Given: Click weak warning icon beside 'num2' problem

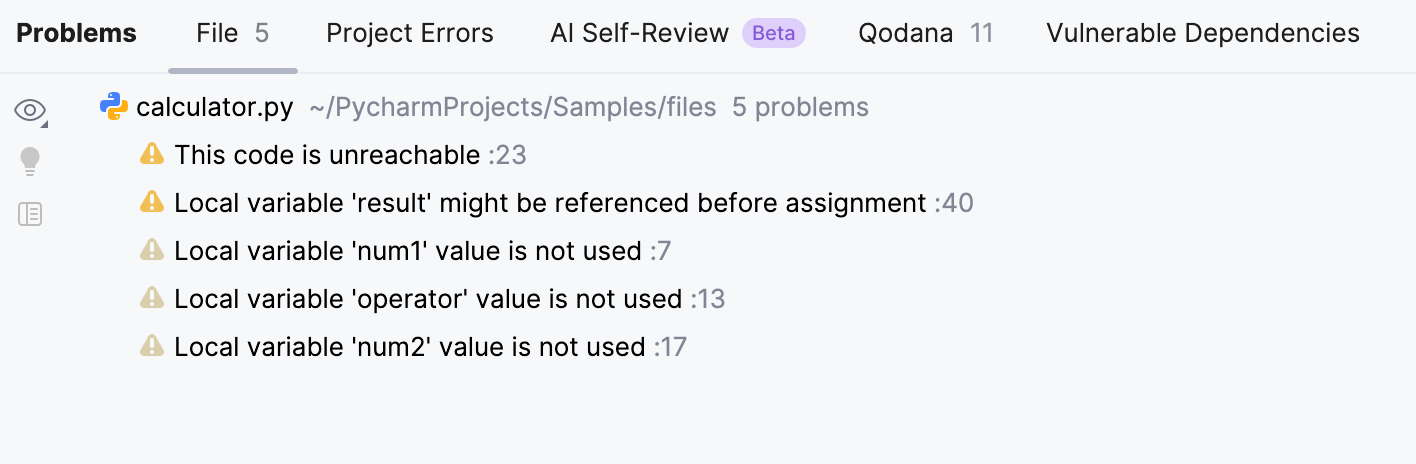Looking at the screenshot, I should (152, 346).
